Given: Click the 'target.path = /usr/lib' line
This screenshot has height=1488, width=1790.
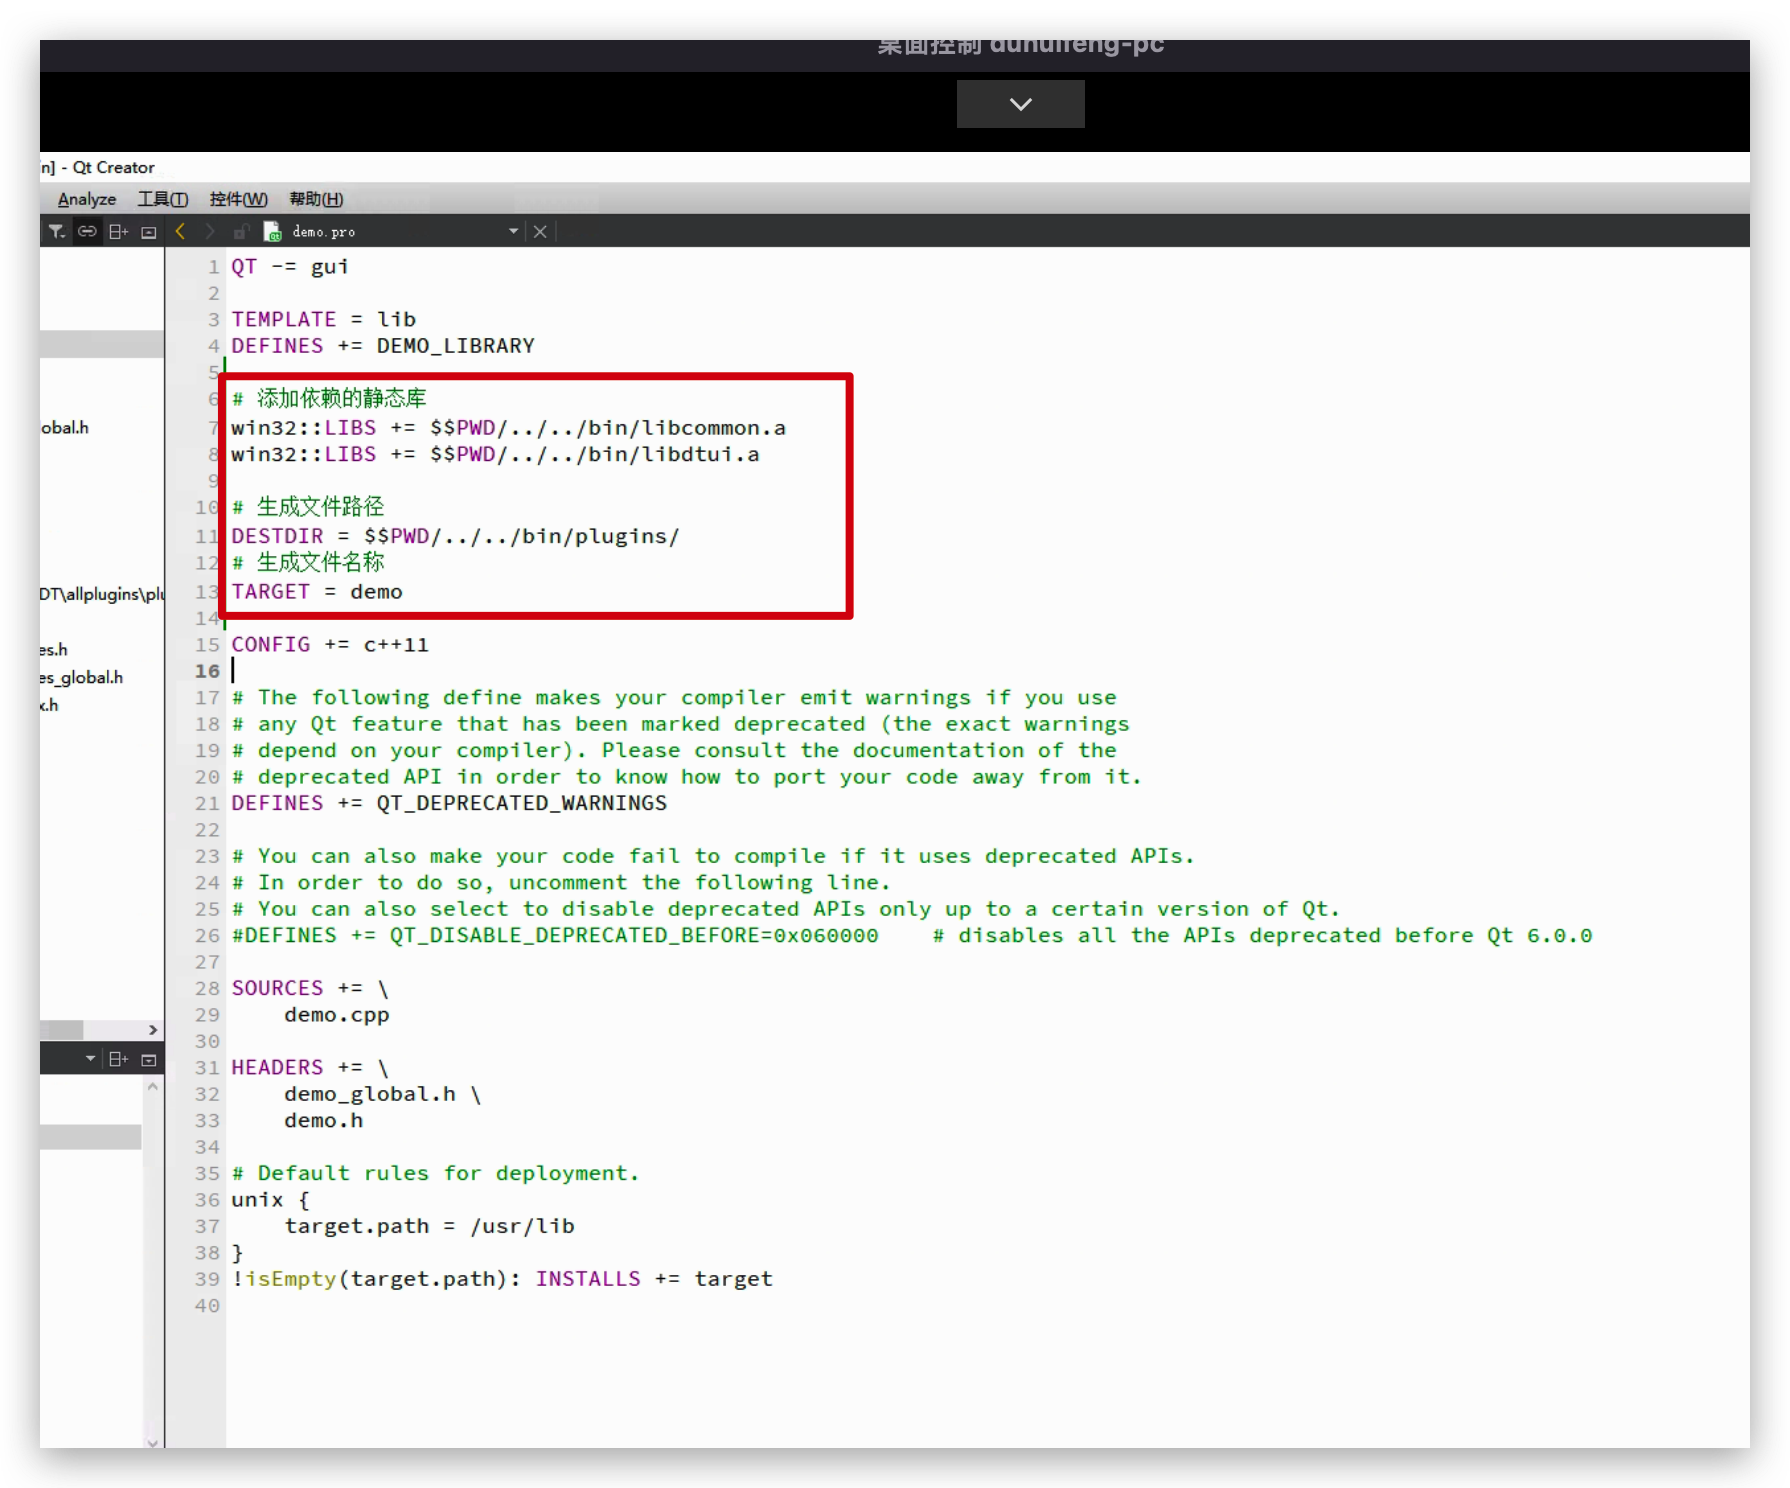Looking at the screenshot, I should pyautogui.click(x=430, y=1226).
